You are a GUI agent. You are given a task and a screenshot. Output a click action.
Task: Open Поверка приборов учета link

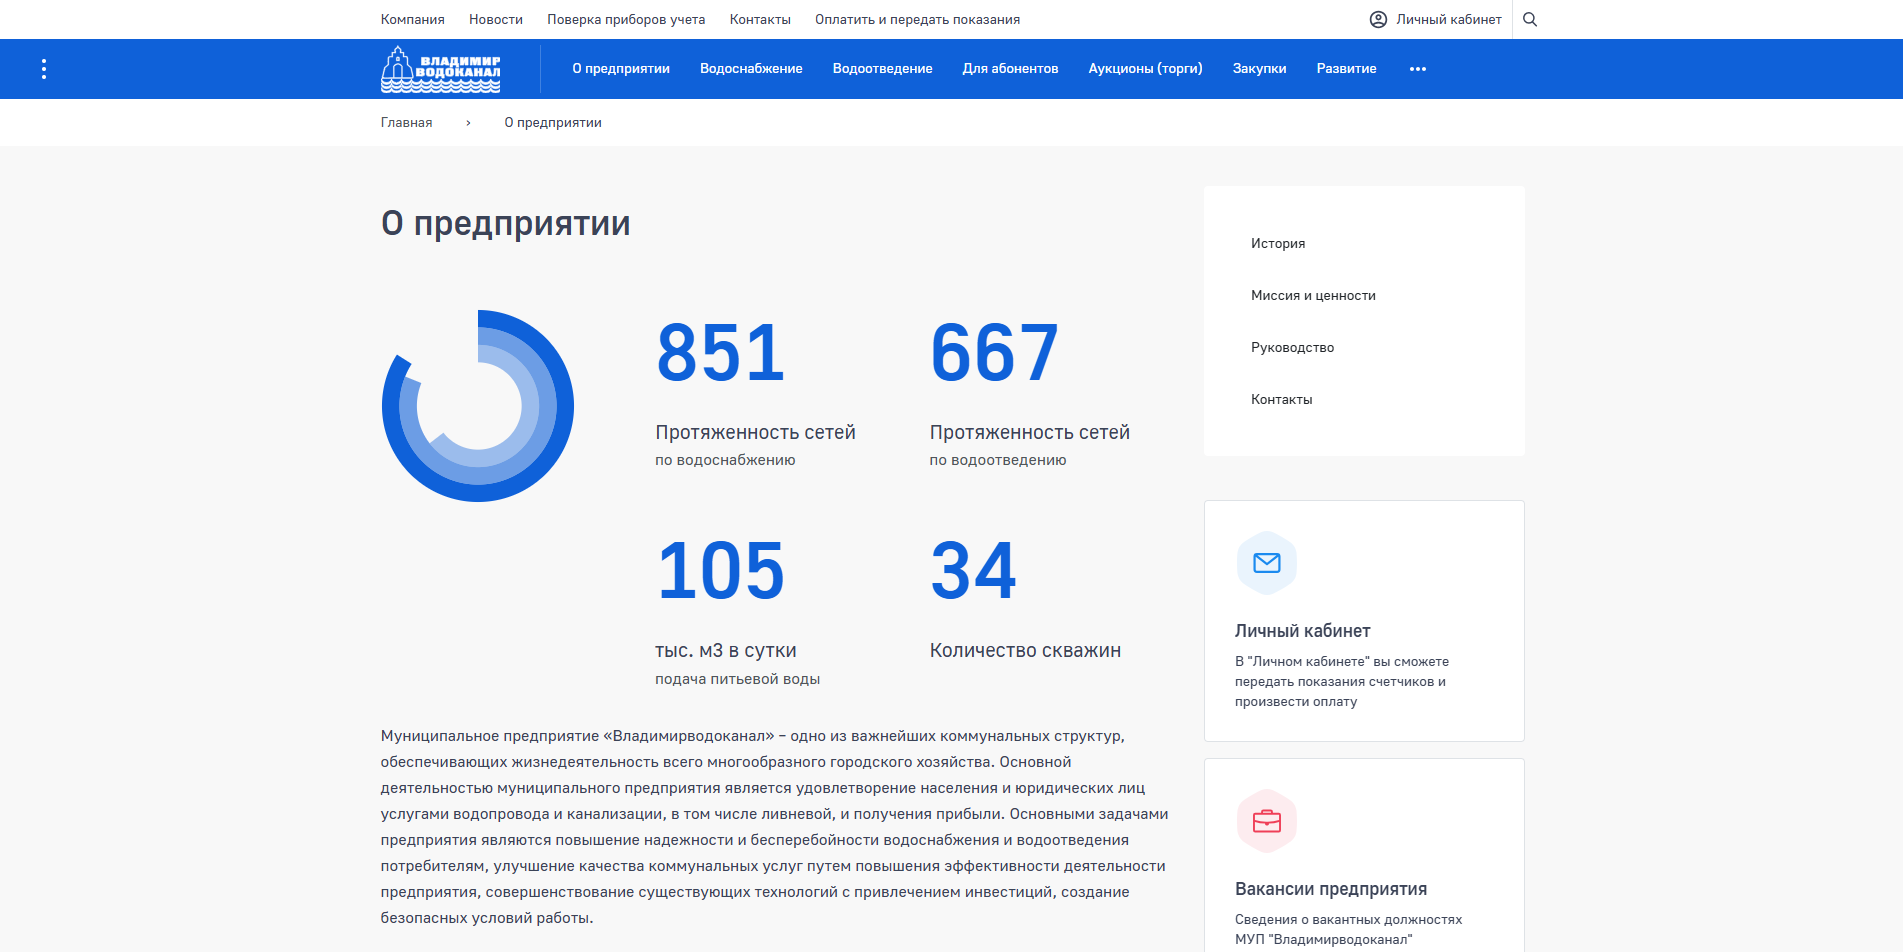pos(626,19)
